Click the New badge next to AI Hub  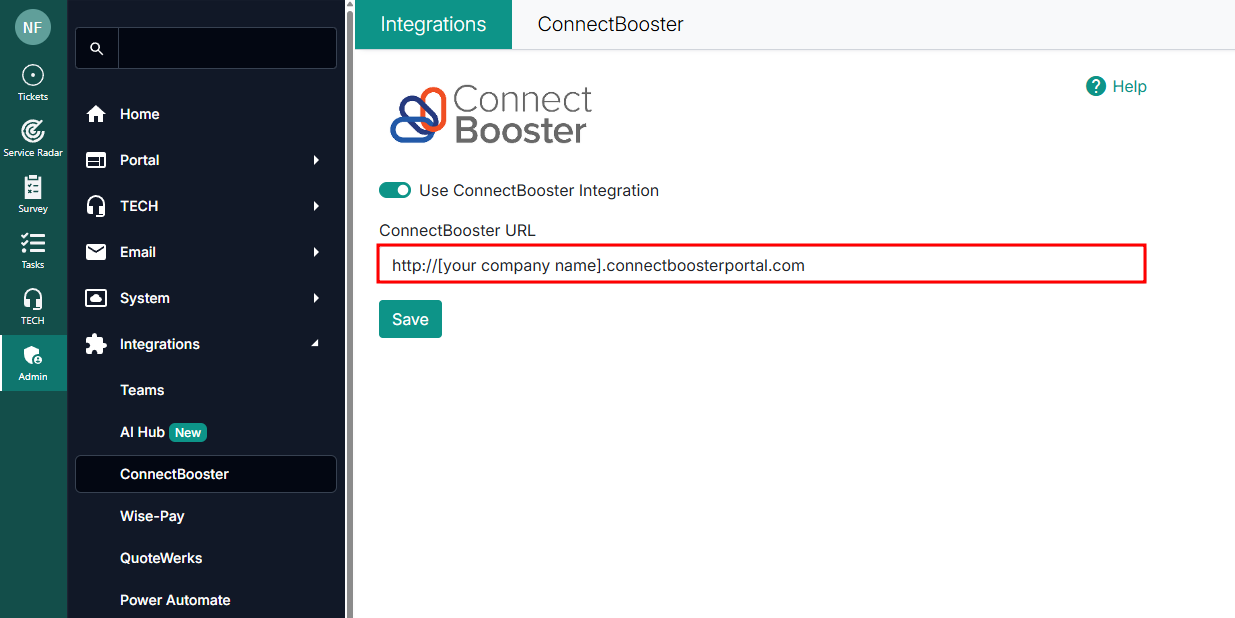[188, 433]
